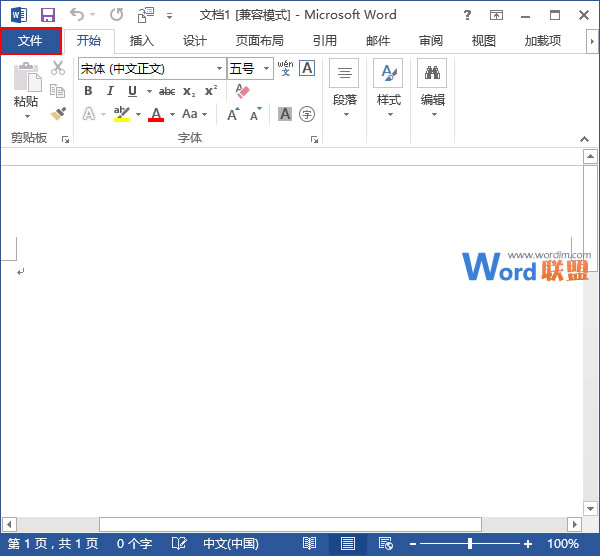Open Ribbon Display Options icon

[x=496, y=15]
